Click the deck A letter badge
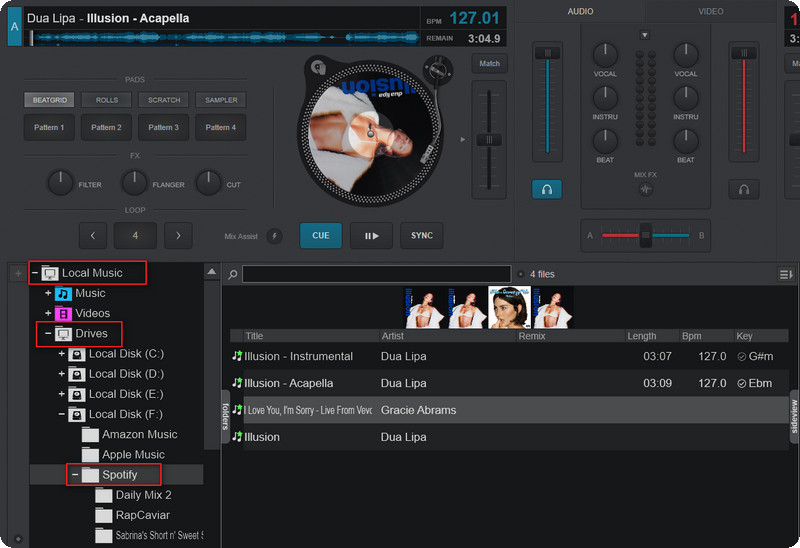The image size is (800, 548). tap(15, 27)
